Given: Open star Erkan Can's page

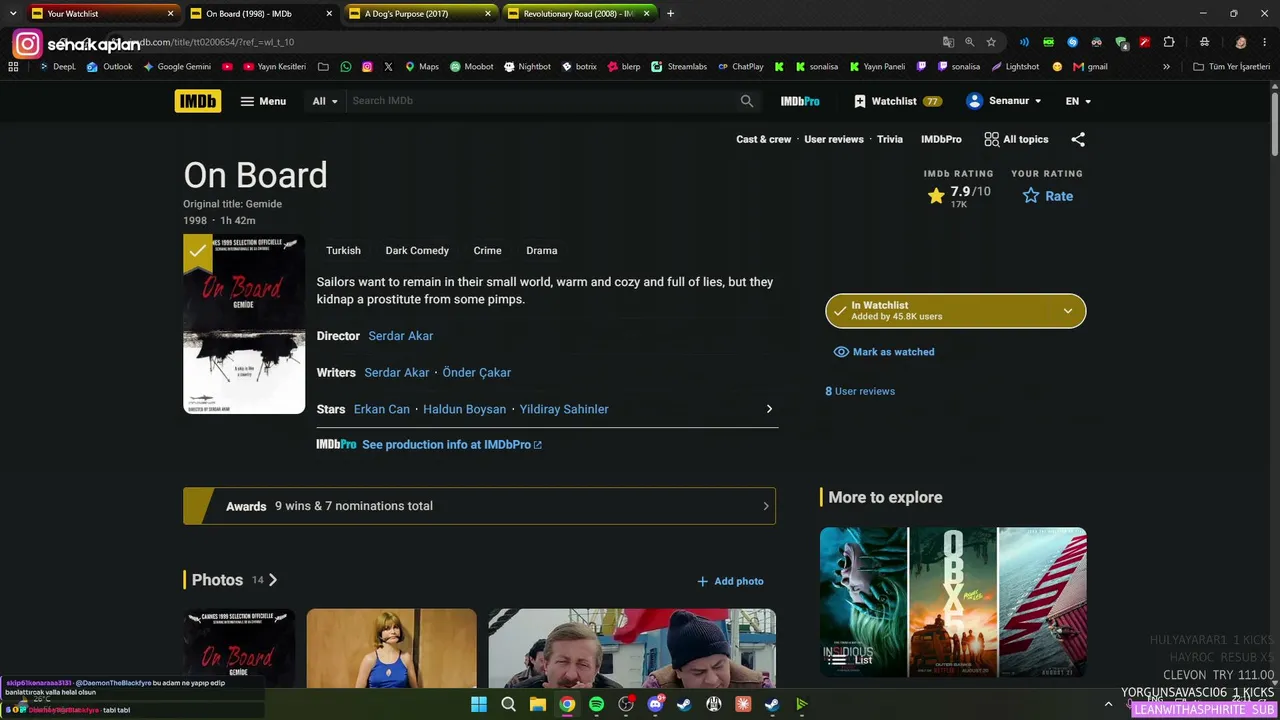Looking at the screenshot, I should pyautogui.click(x=382, y=409).
